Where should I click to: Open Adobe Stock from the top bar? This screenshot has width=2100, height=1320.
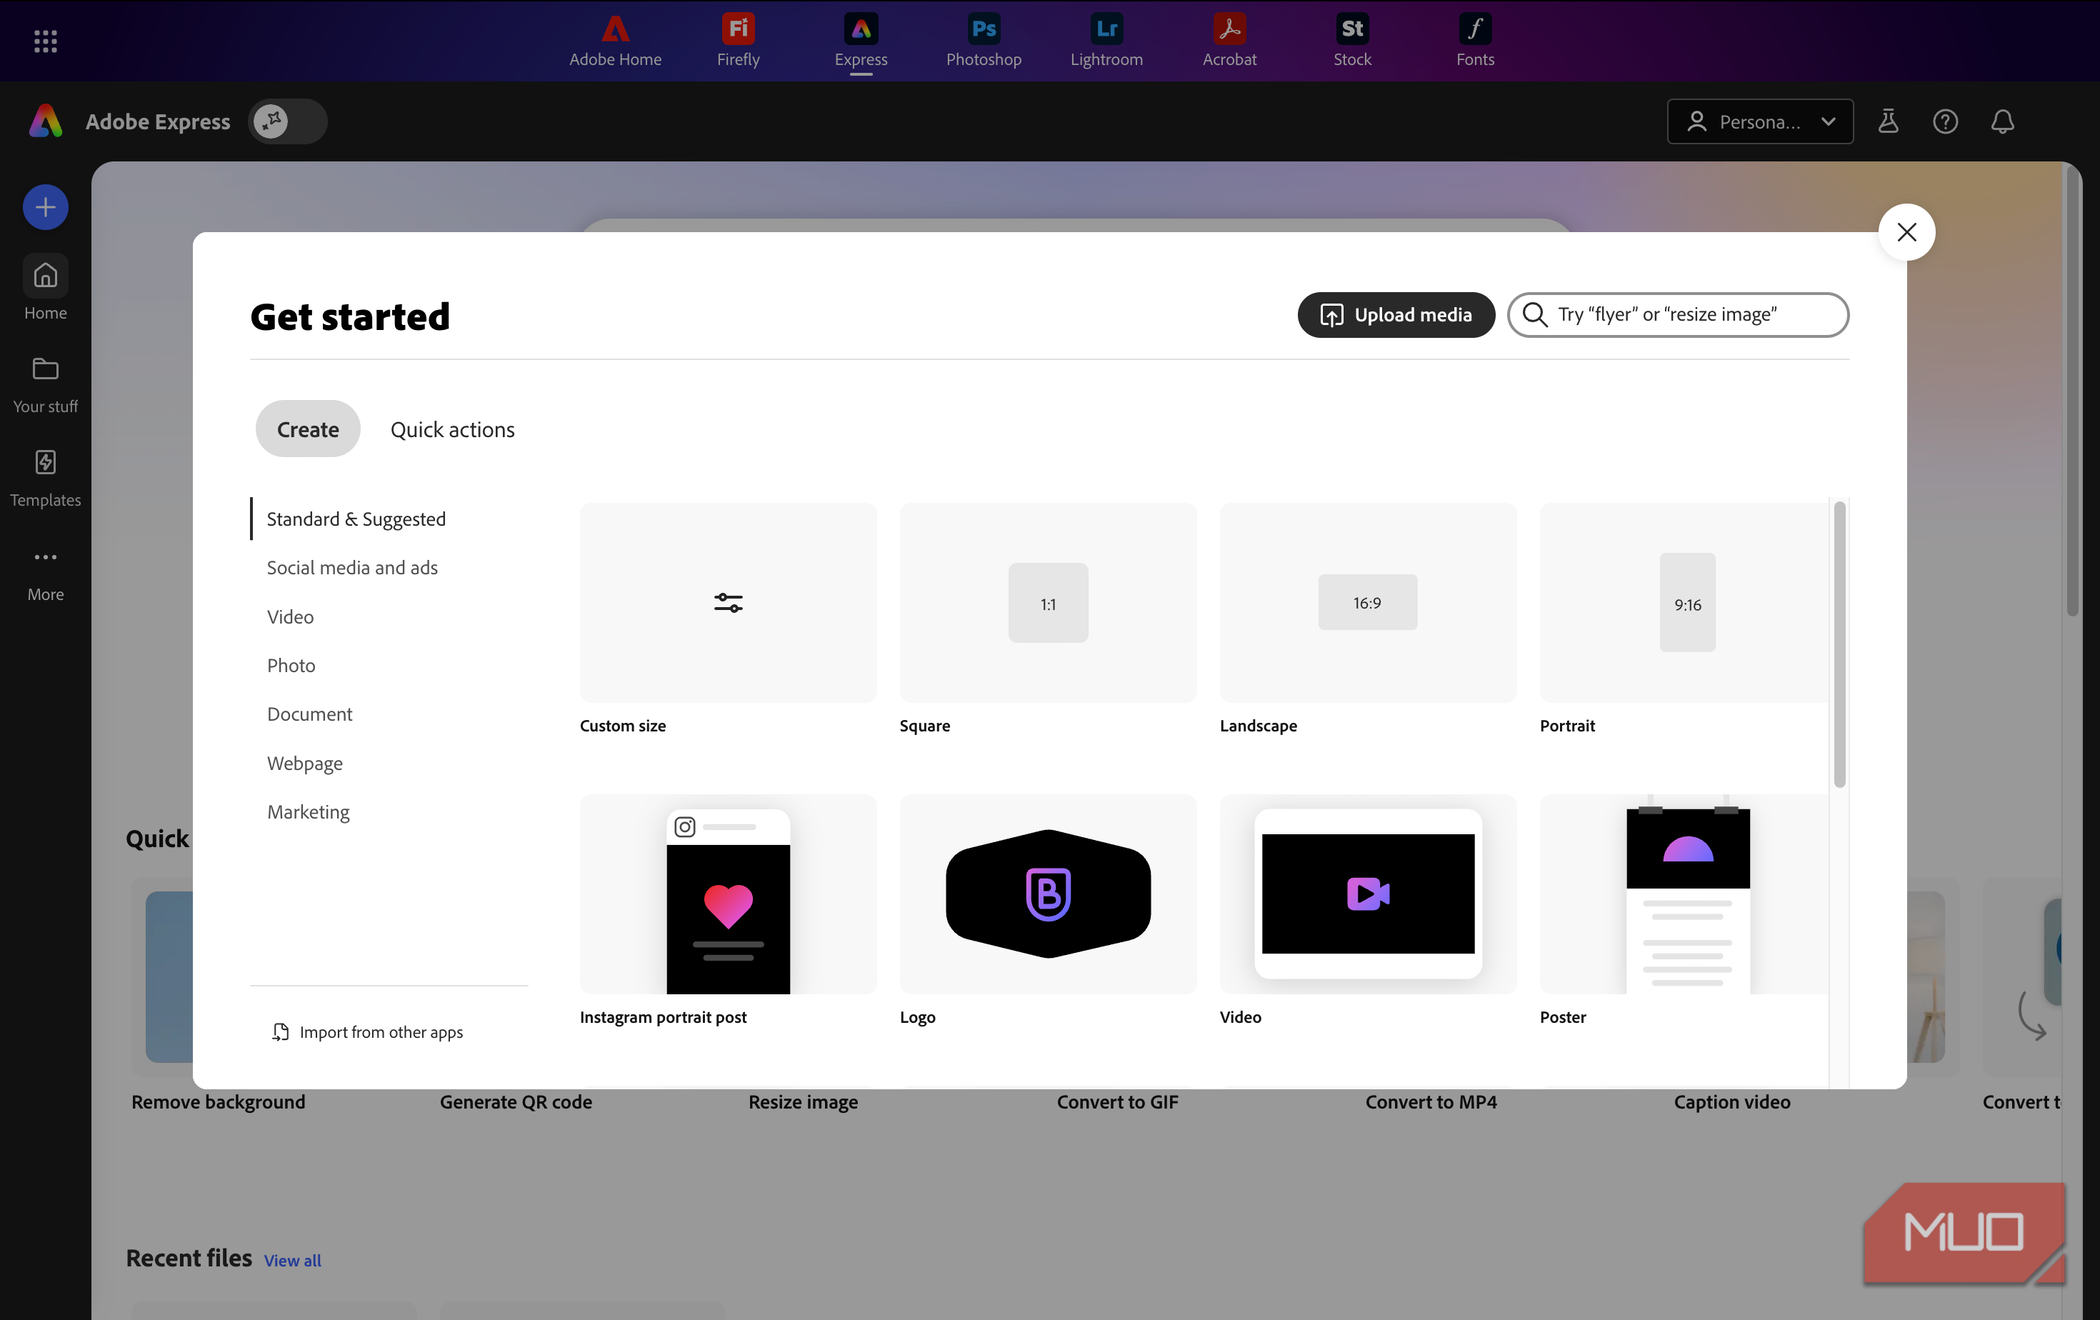pyautogui.click(x=1352, y=41)
